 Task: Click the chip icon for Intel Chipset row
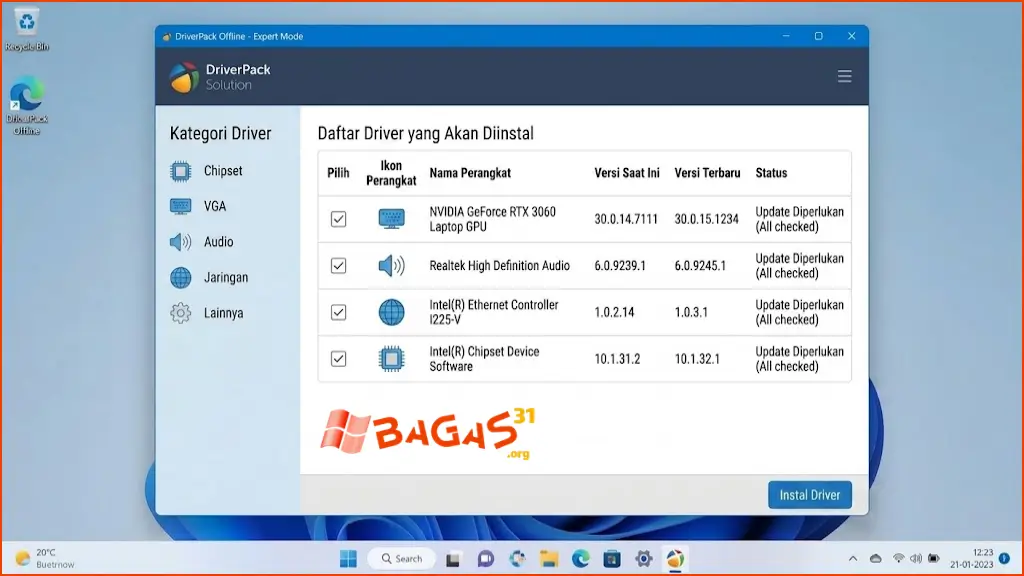(x=391, y=359)
